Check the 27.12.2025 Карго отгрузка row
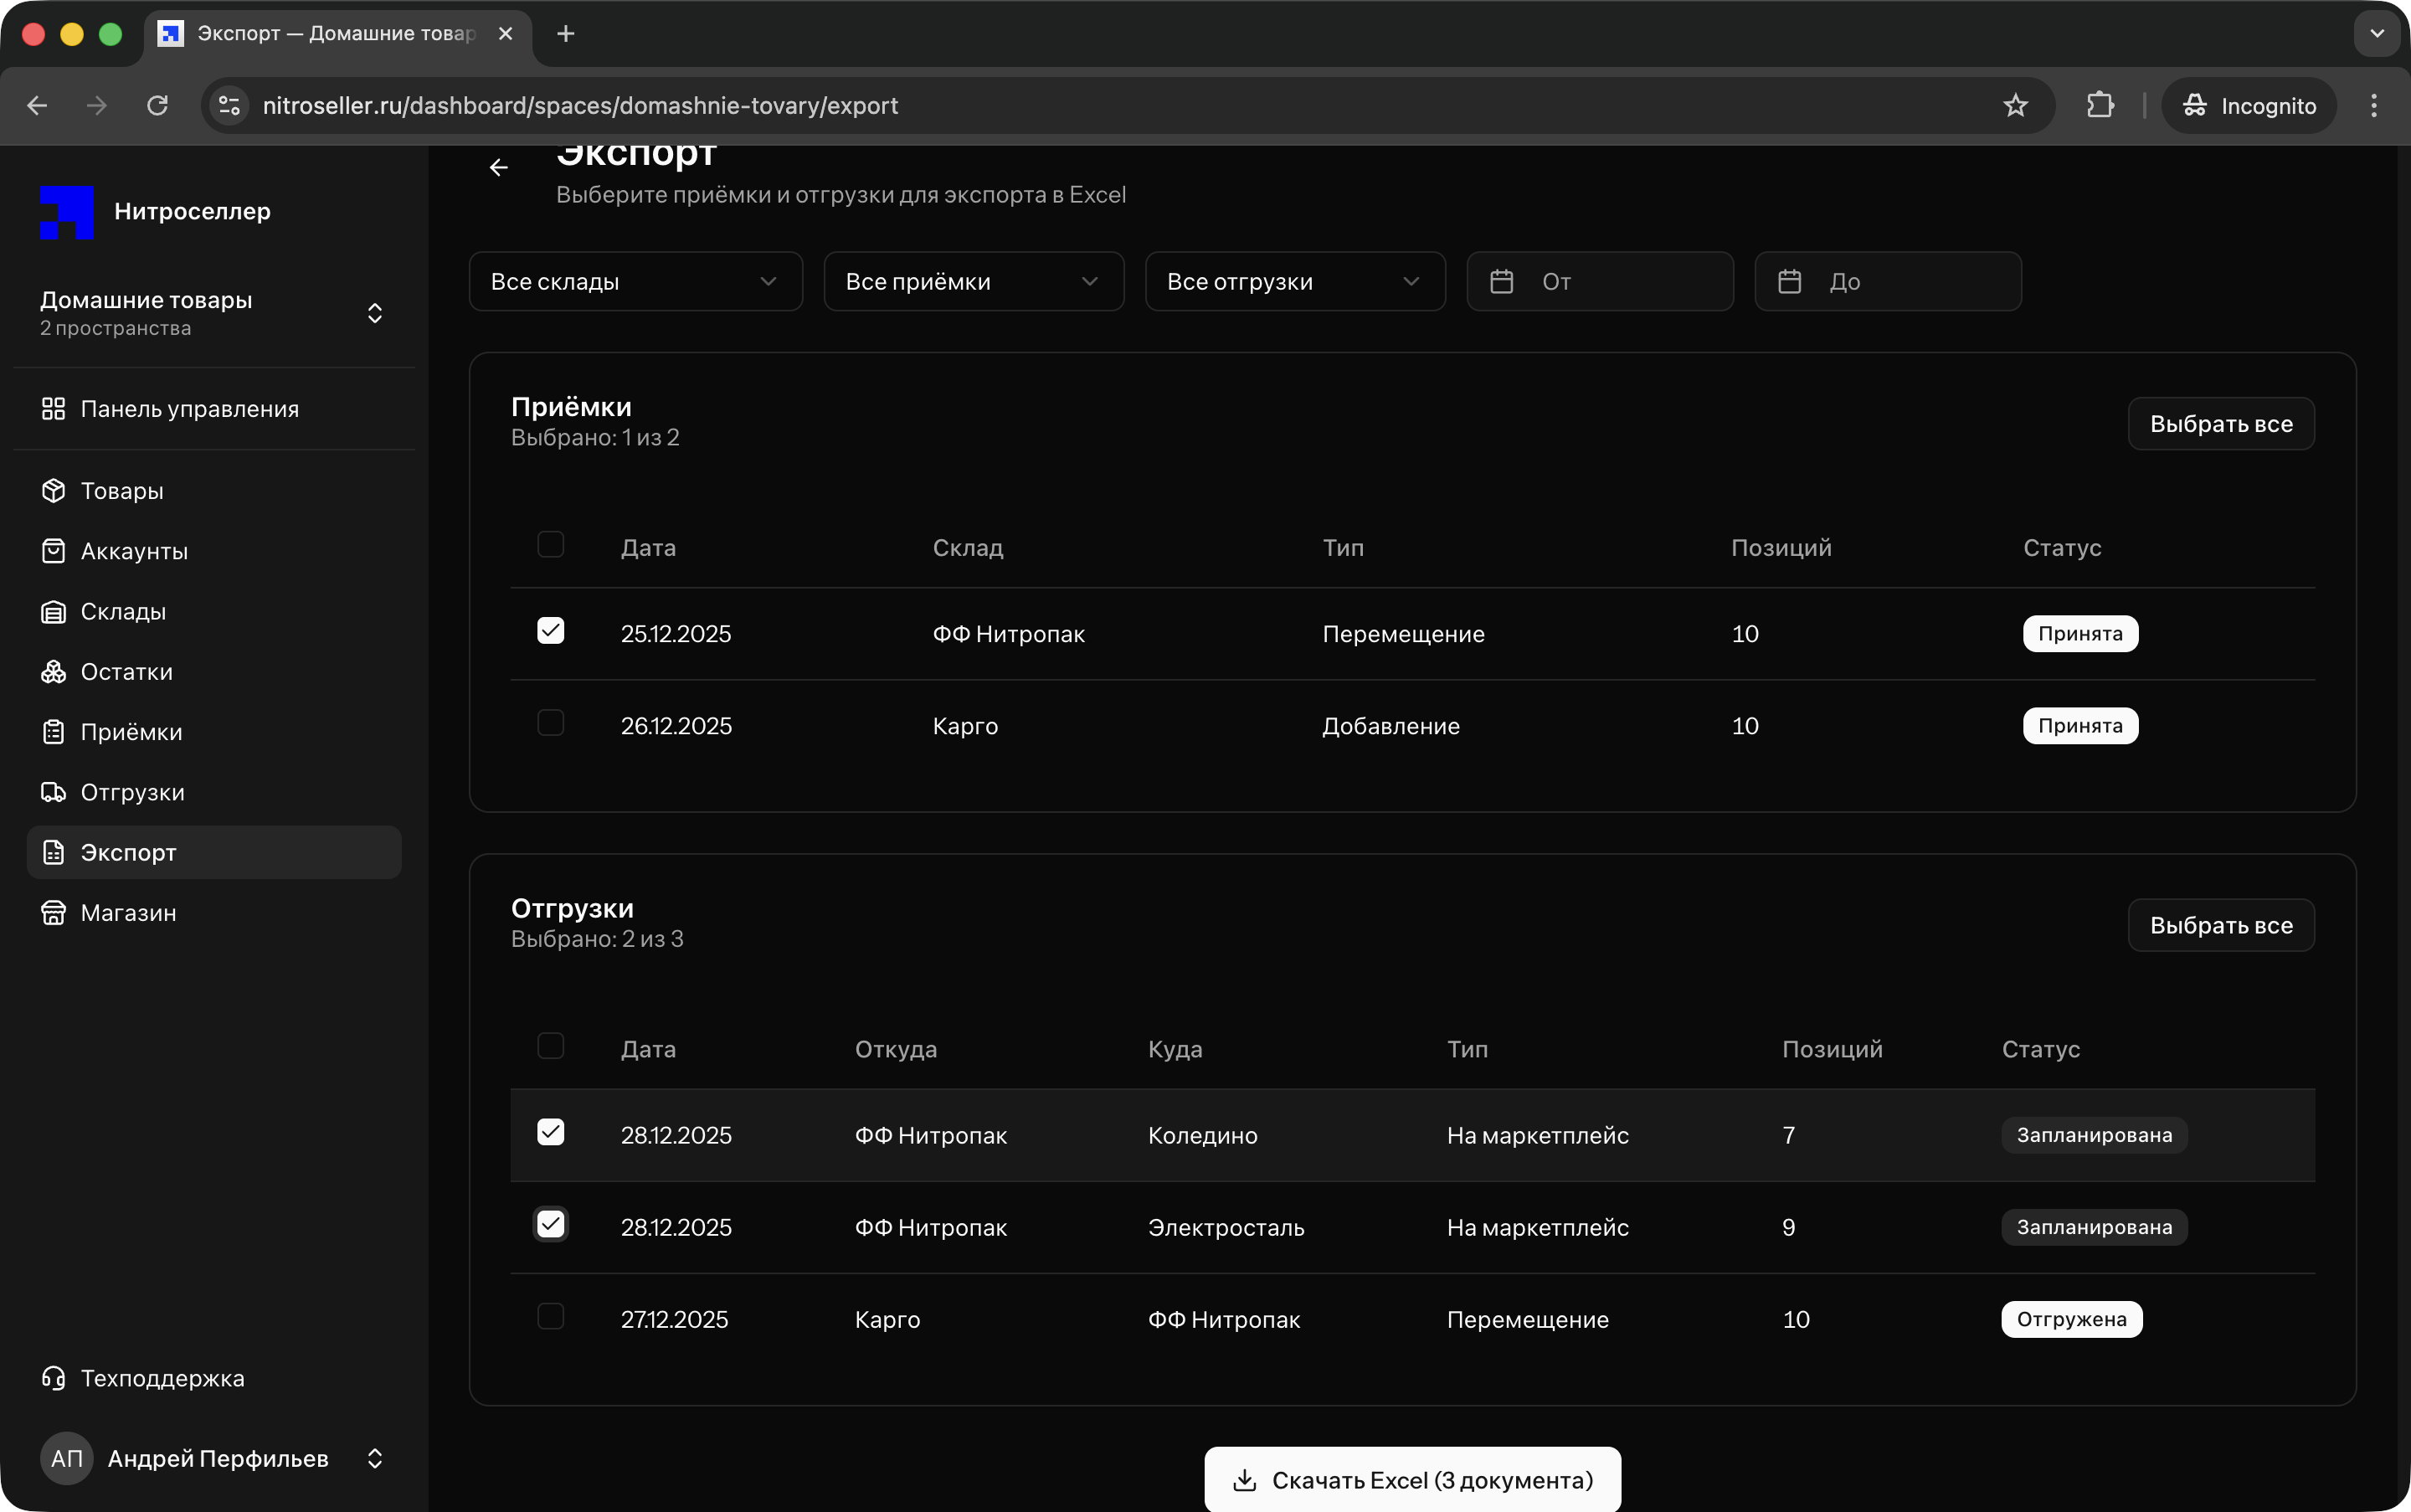2411x1512 pixels. pos(550,1316)
